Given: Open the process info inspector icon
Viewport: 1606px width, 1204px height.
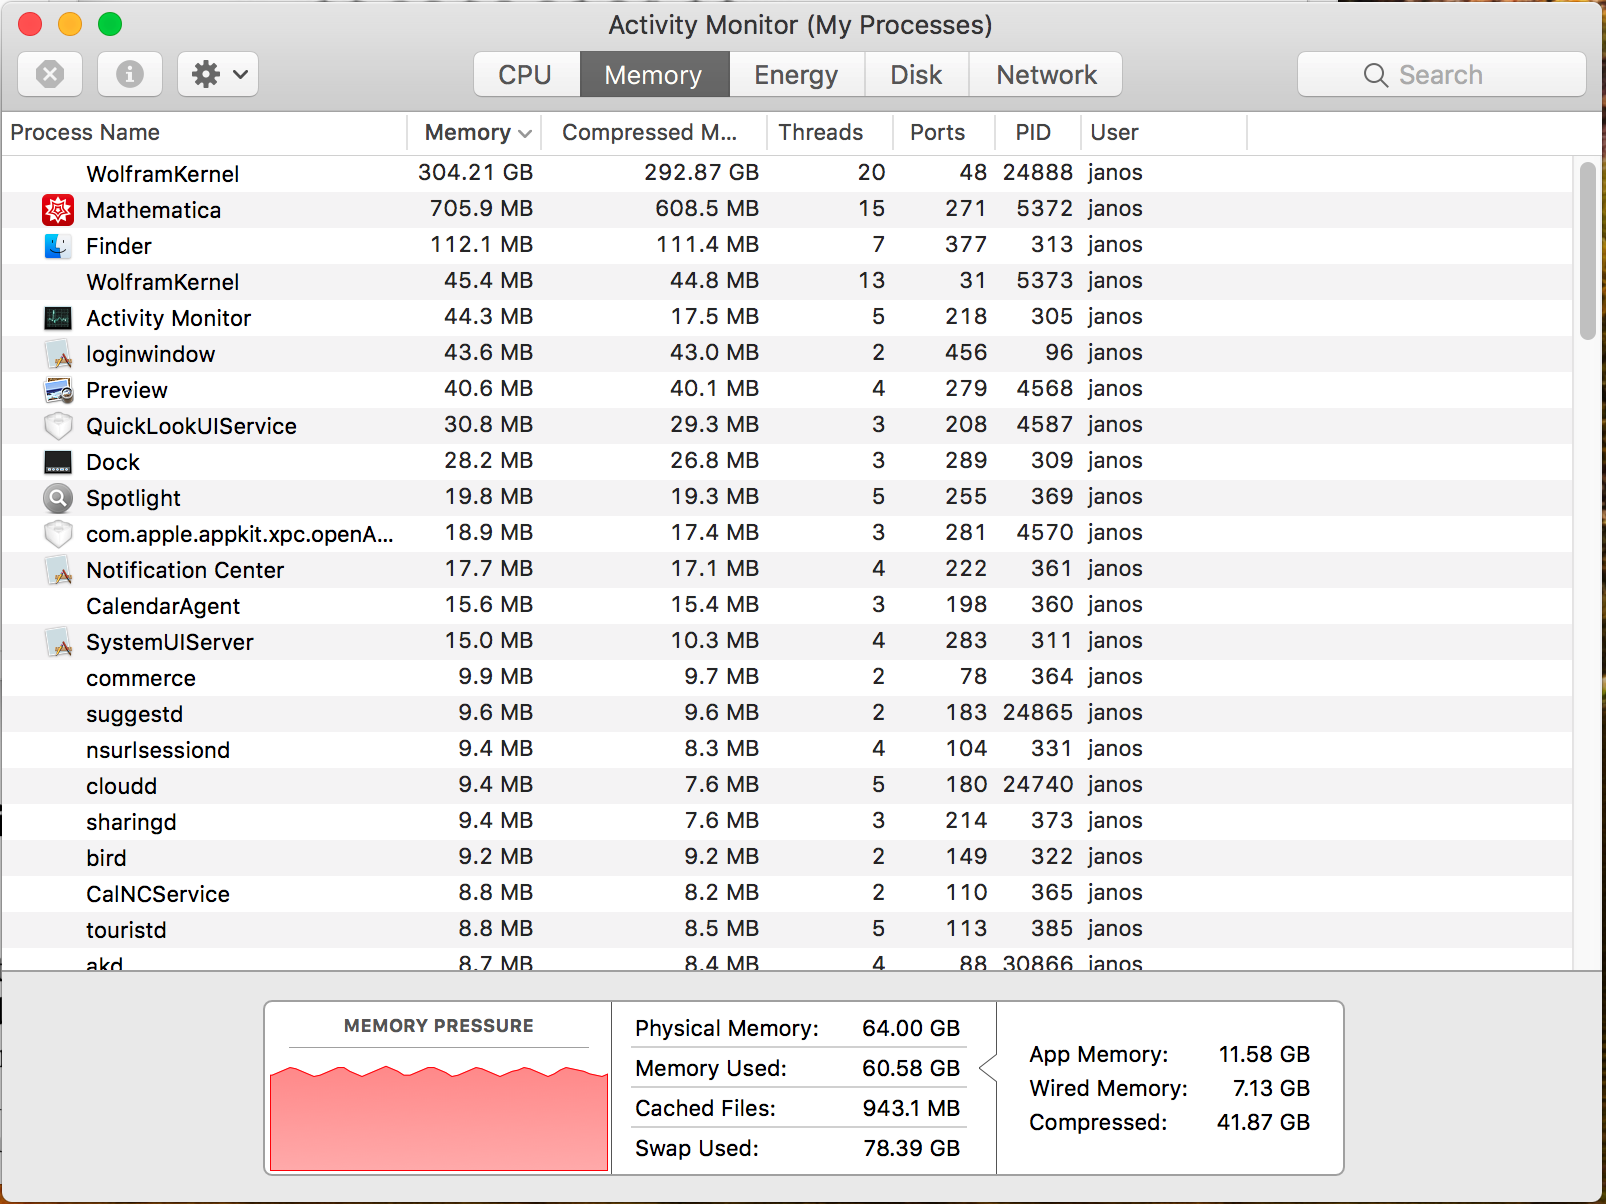Looking at the screenshot, I should click(130, 74).
